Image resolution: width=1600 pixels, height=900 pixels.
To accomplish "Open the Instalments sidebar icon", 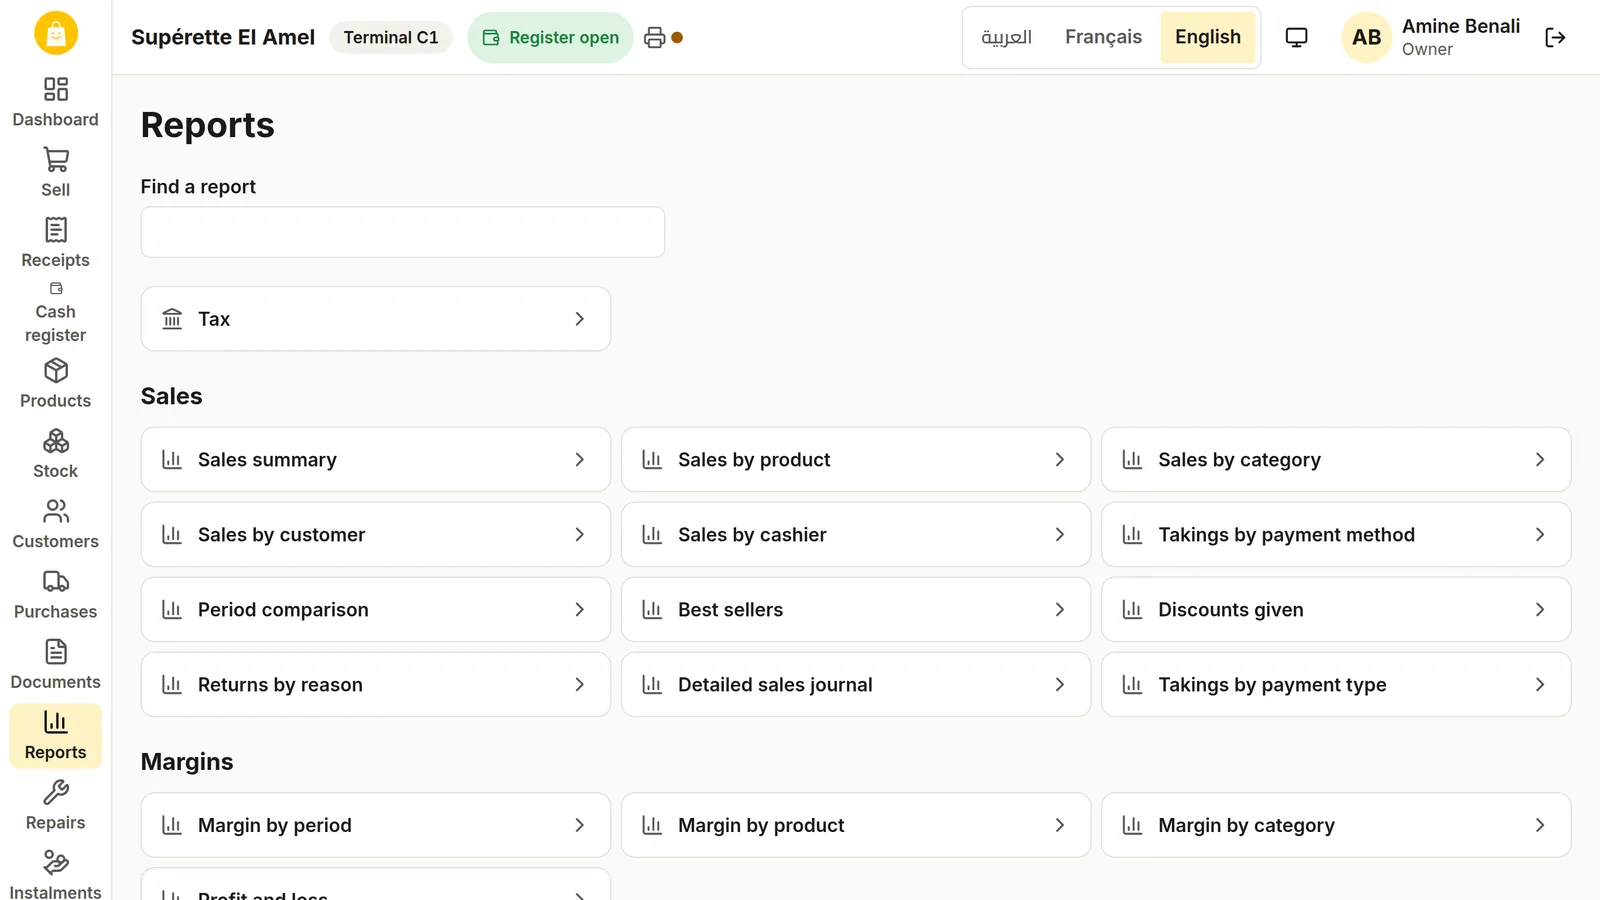I will [x=56, y=862].
